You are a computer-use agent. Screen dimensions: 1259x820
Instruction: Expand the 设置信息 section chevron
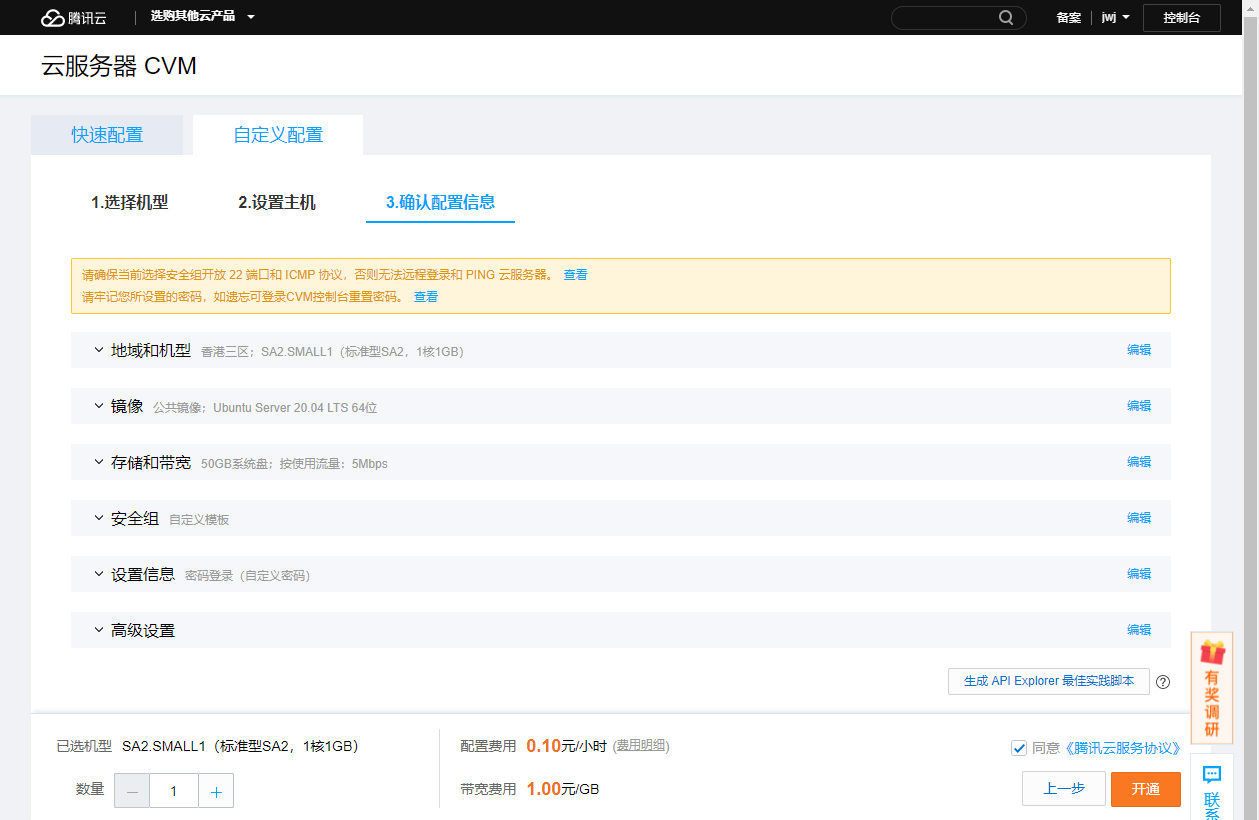[x=98, y=574]
